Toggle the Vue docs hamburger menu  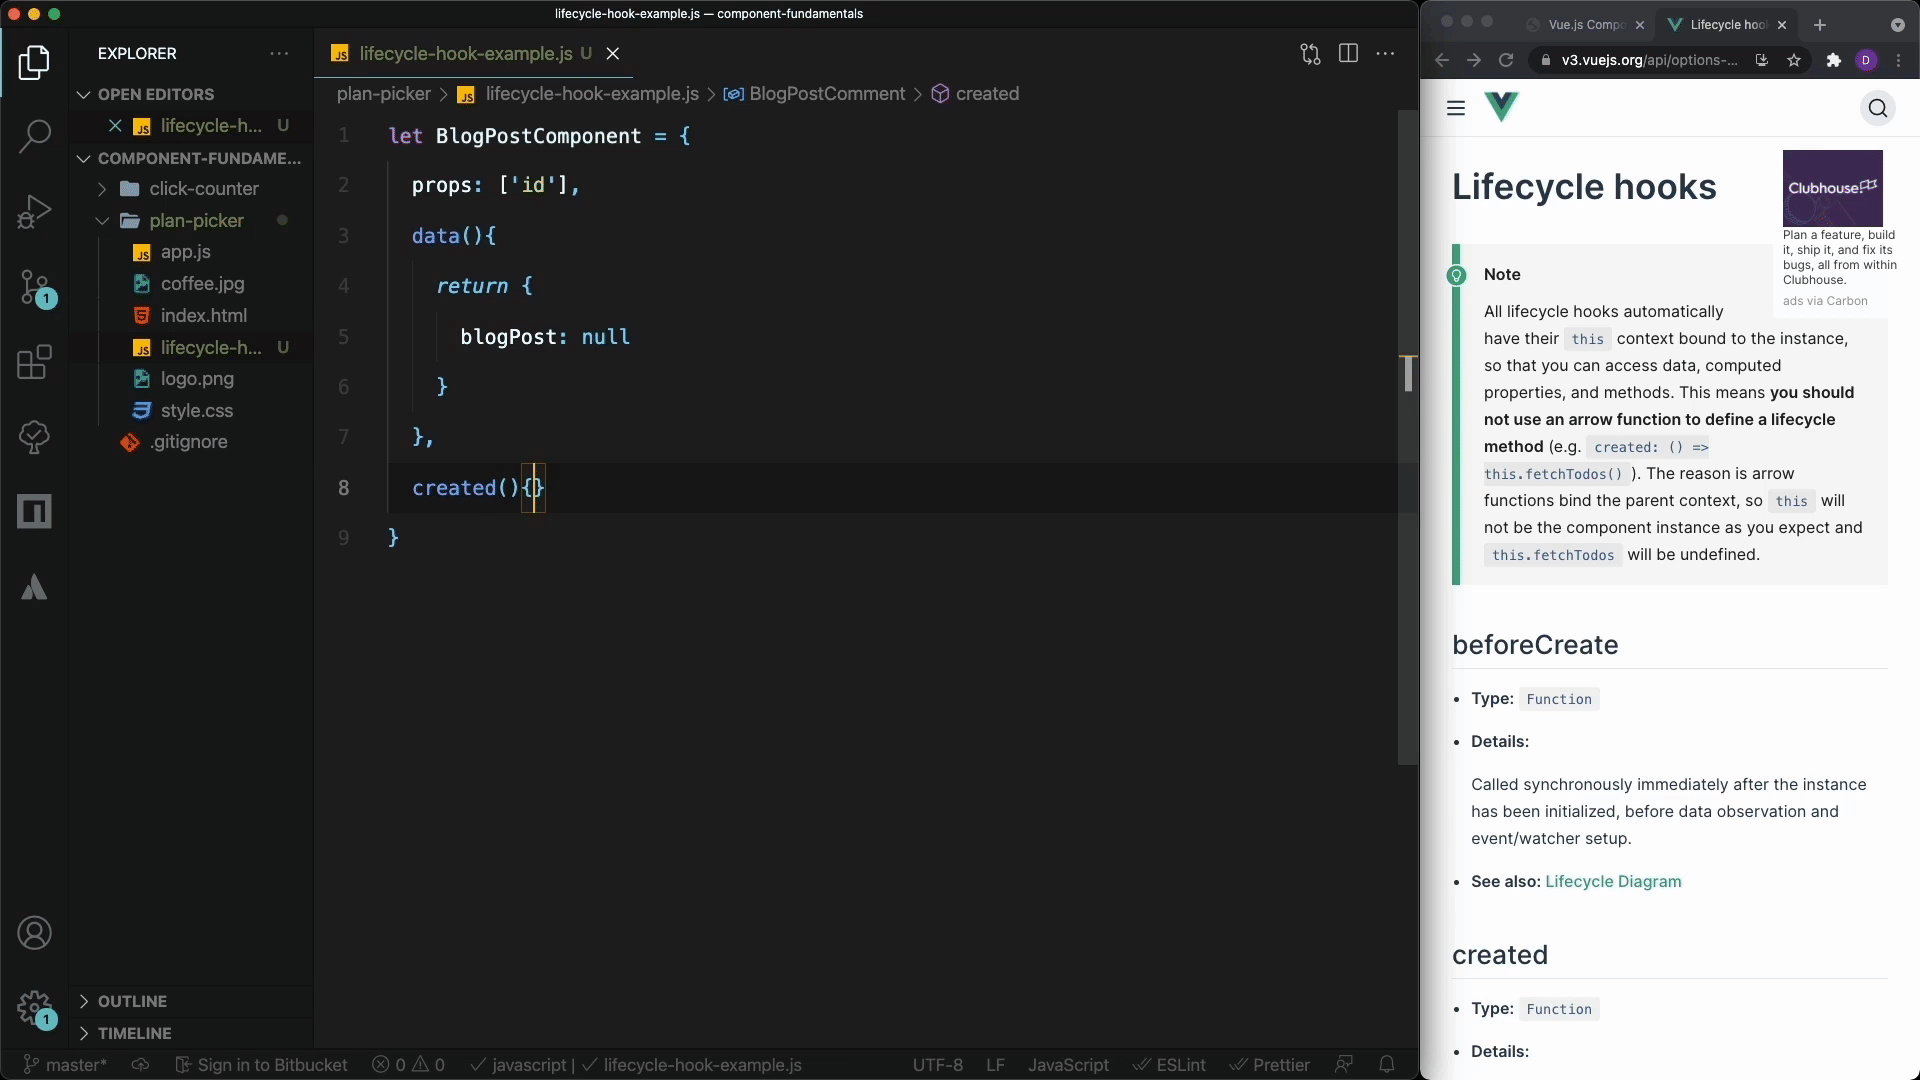[x=1456, y=108]
